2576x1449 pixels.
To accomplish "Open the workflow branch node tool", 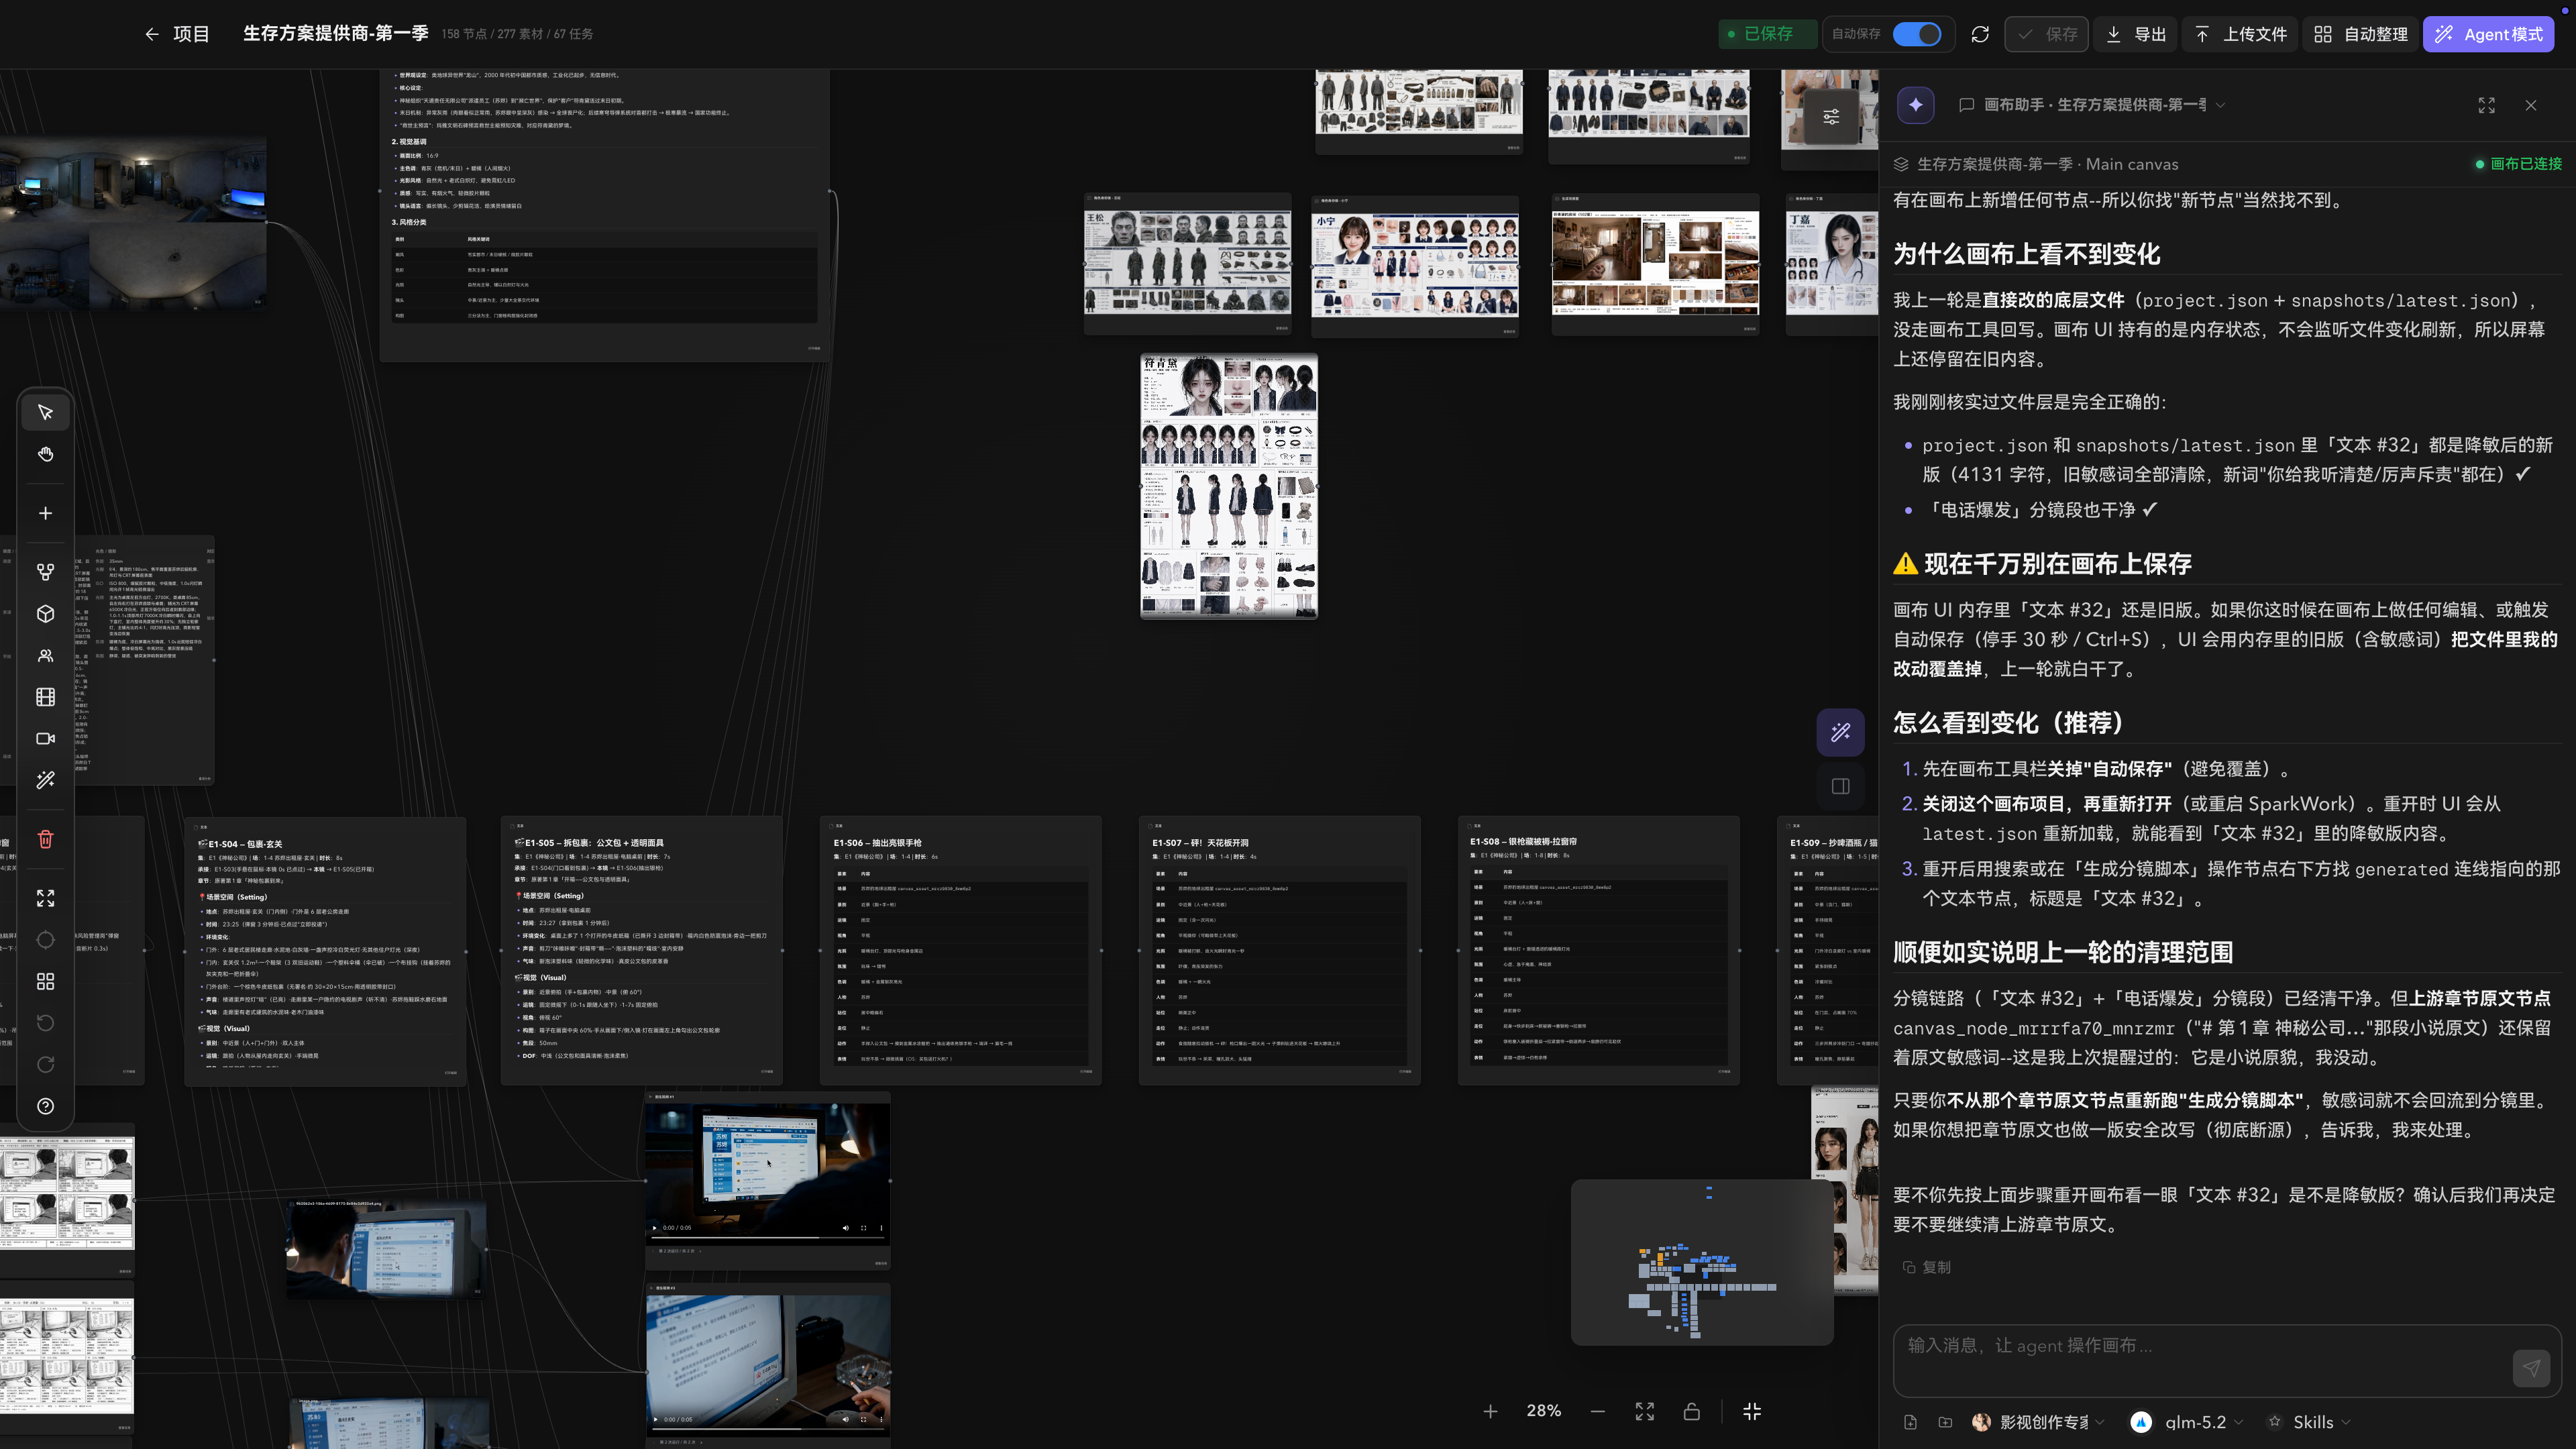I will [x=45, y=572].
